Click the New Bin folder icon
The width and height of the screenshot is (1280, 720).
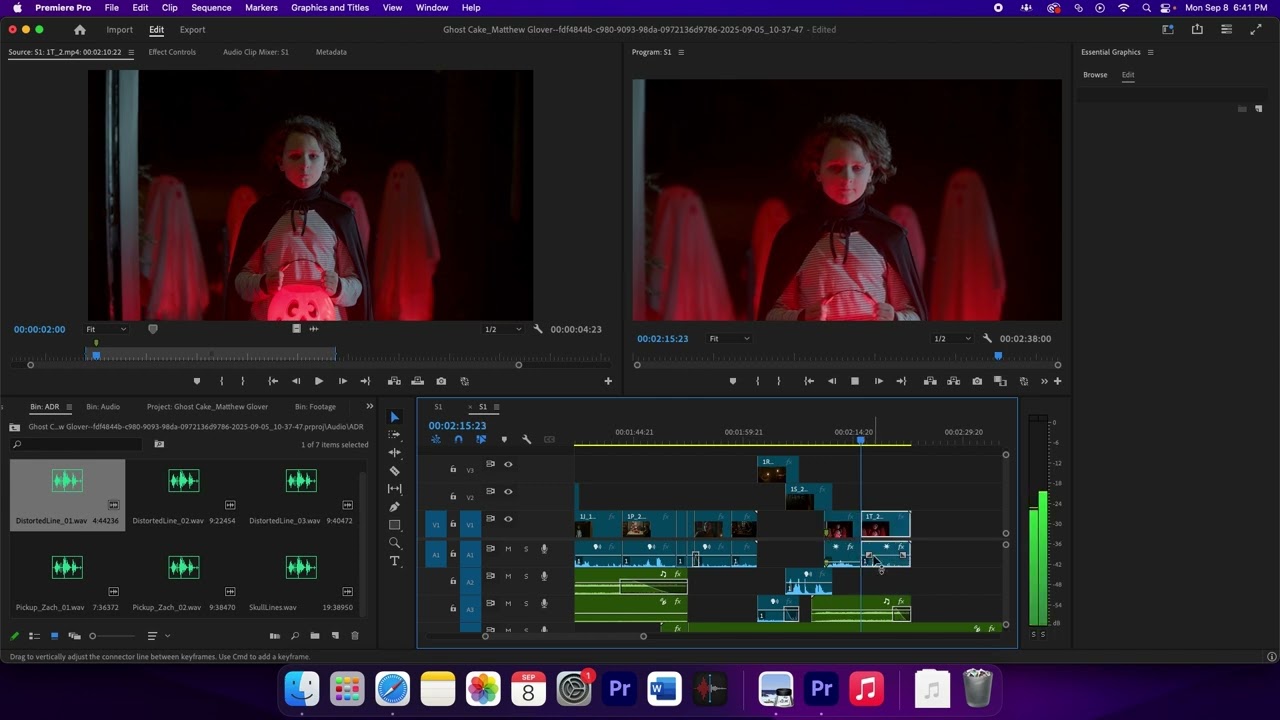(x=315, y=636)
